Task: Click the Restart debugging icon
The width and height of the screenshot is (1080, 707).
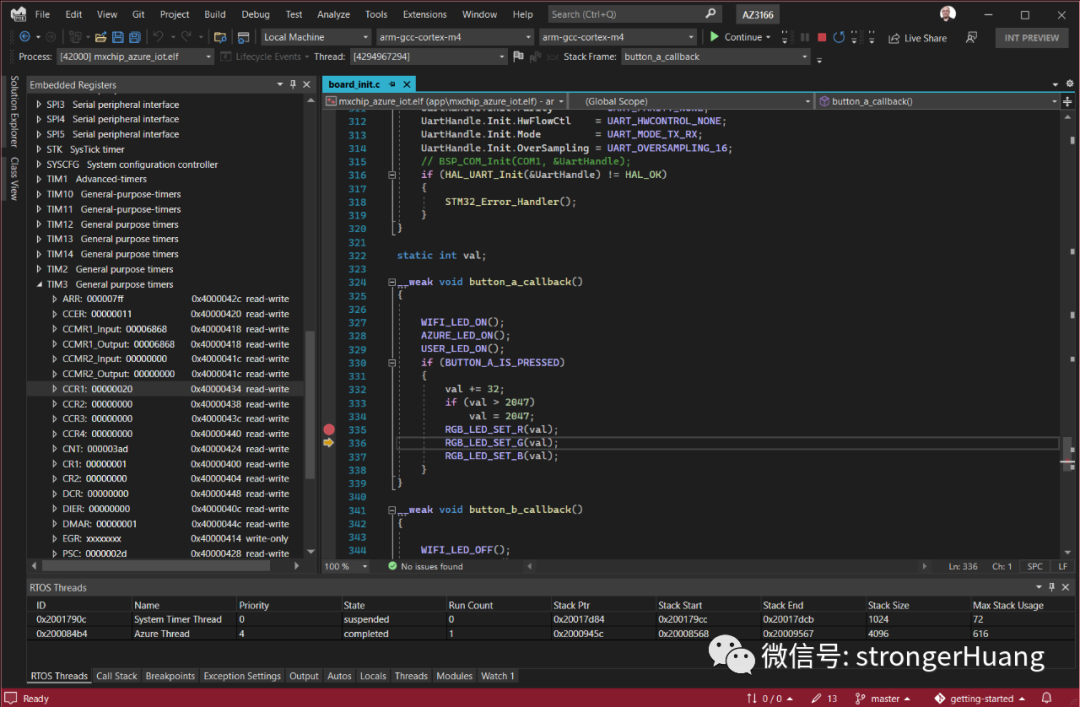Action: click(x=838, y=37)
